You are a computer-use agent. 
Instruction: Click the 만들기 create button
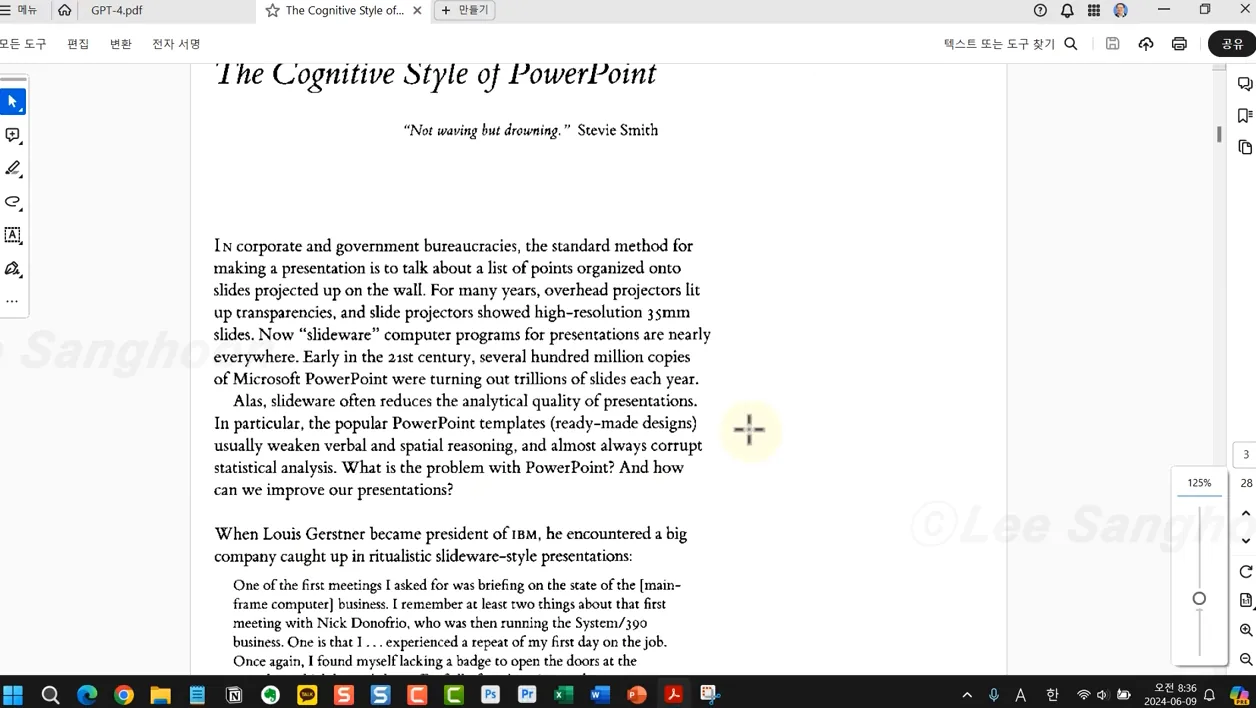465,10
